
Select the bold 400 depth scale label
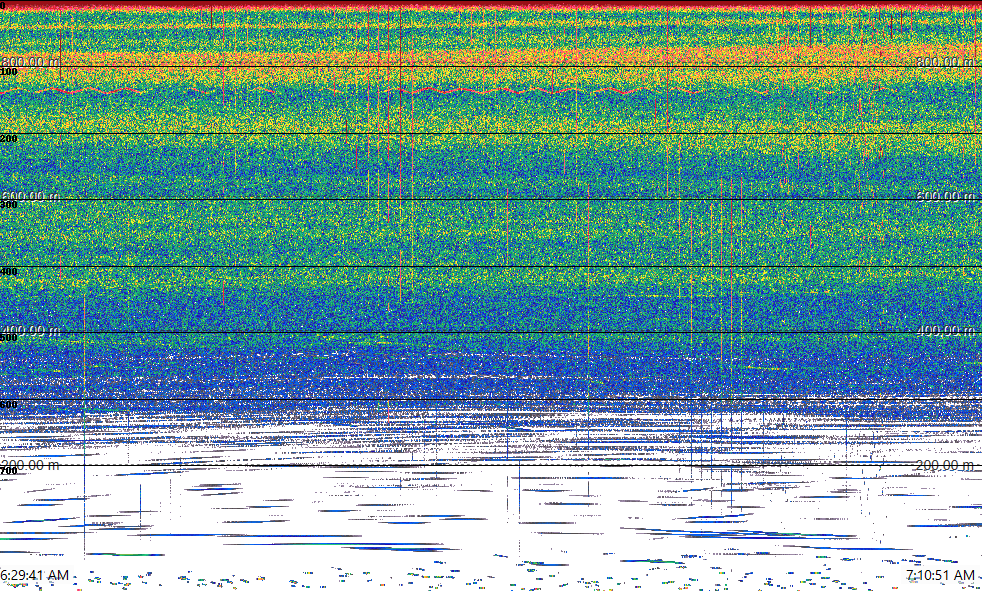tap(9, 271)
